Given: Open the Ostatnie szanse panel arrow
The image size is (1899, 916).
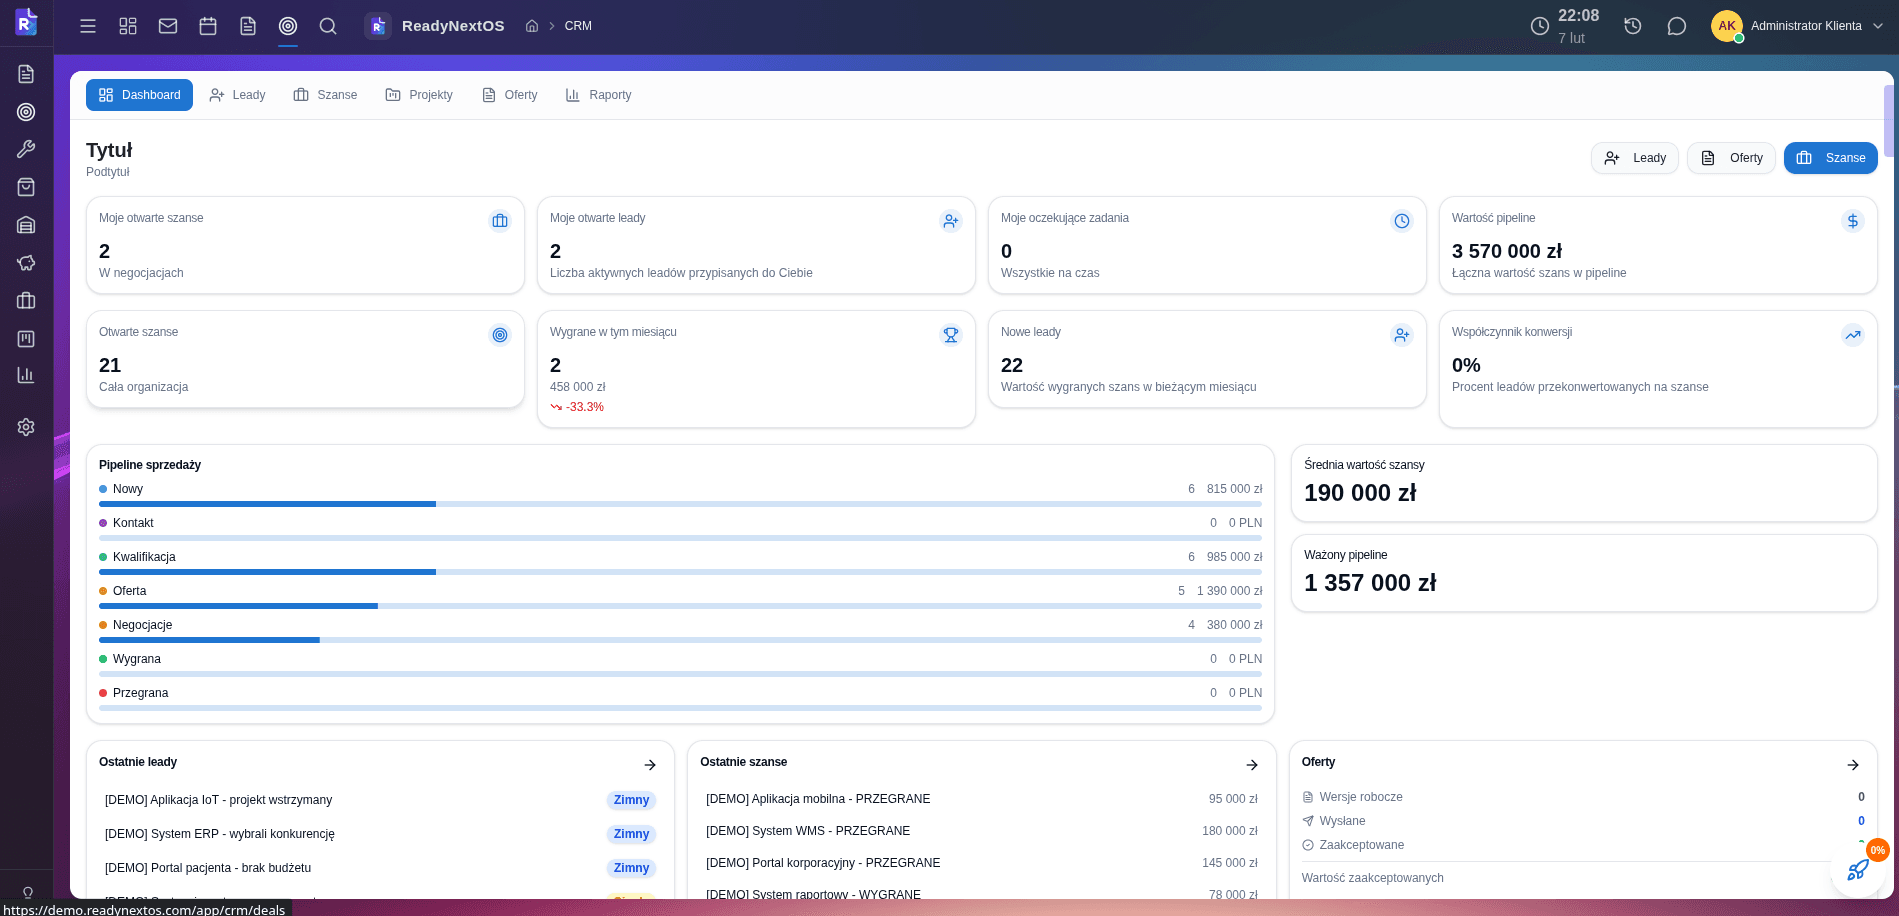Looking at the screenshot, I should coord(1251,764).
